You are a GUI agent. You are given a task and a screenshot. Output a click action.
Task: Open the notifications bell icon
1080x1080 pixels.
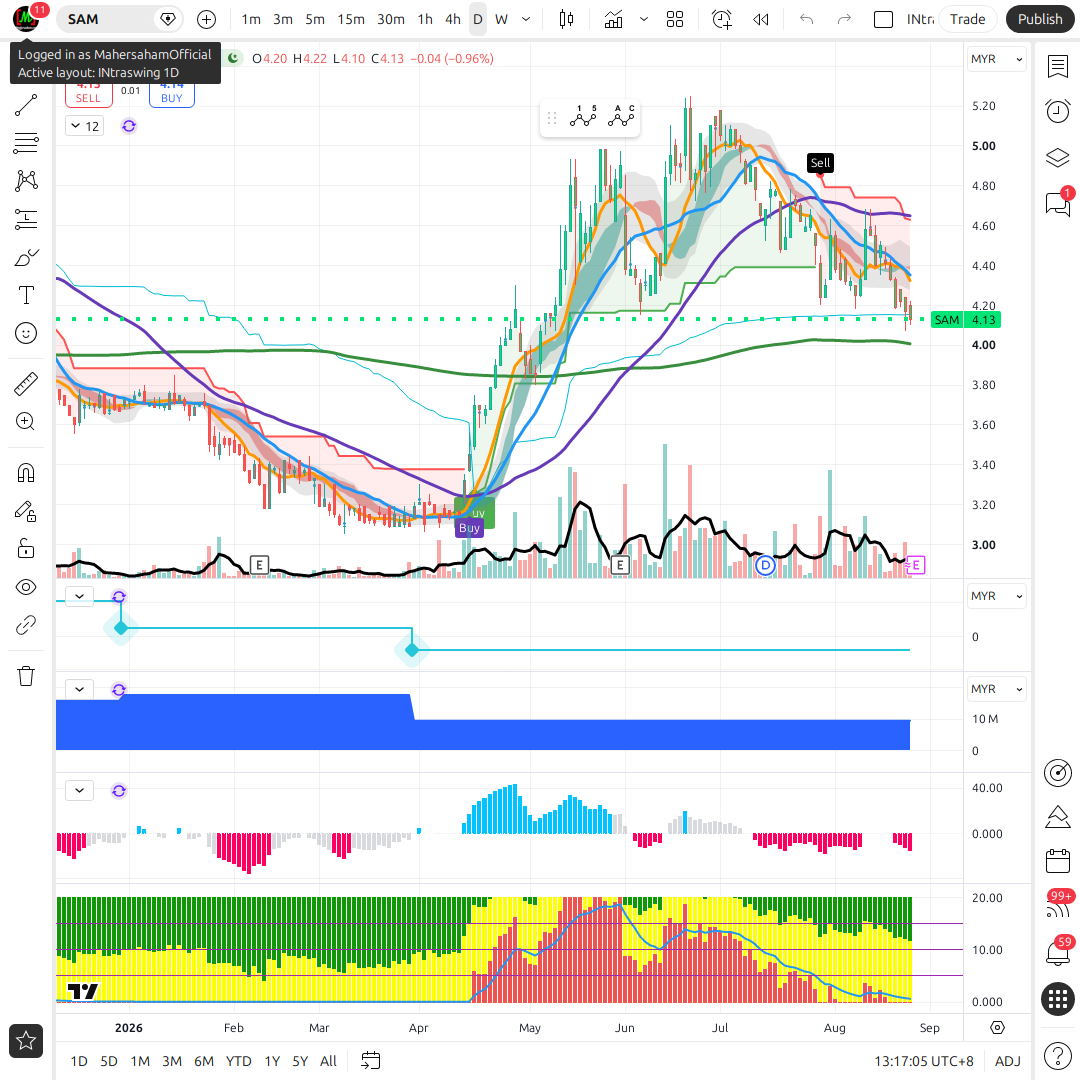1058,953
